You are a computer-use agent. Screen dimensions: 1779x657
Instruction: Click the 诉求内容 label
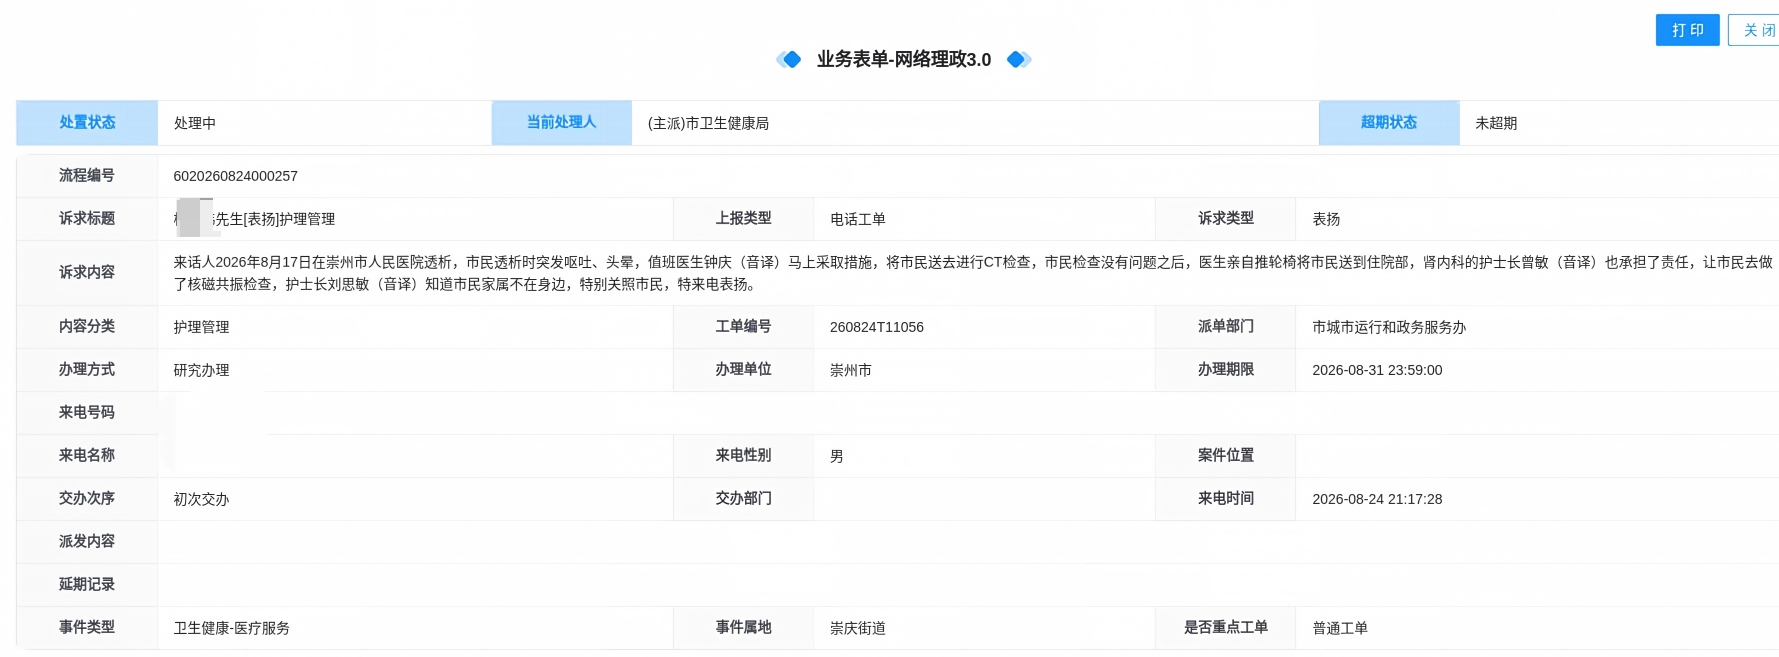click(x=87, y=272)
